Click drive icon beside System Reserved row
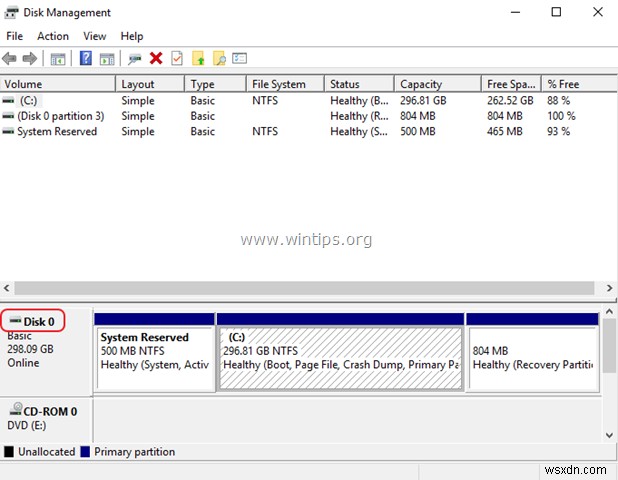Image resolution: width=618 pixels, height=480 pixels. pos(8,132)
